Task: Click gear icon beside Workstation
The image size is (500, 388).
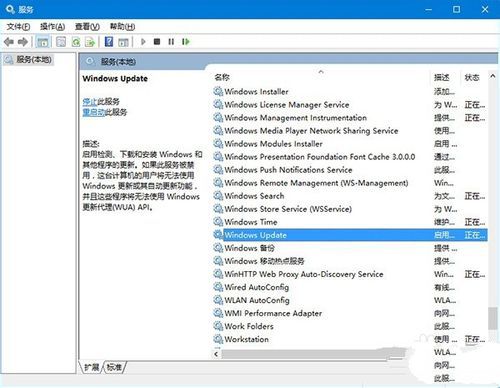Action: coord(218,339)
